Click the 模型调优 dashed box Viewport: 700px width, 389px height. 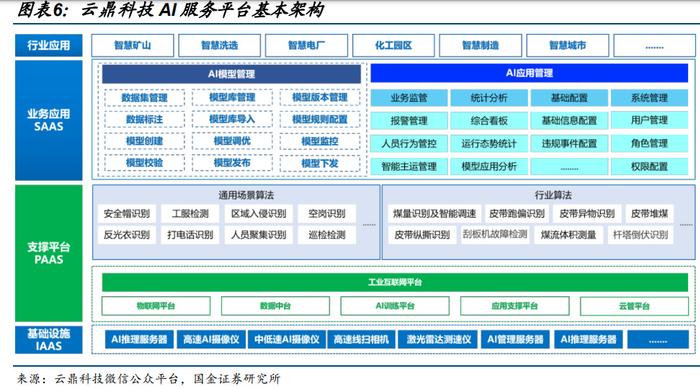click(232, 141)
